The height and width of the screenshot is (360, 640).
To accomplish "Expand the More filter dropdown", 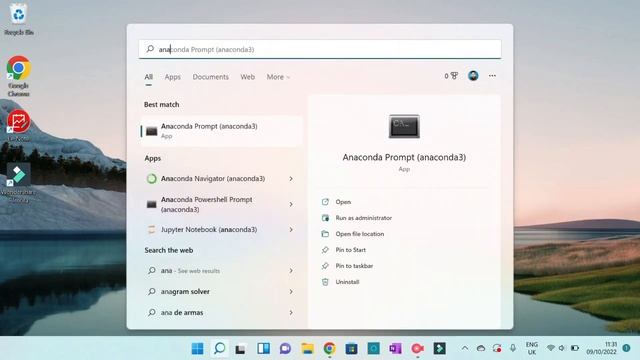I will coord(278,77).
